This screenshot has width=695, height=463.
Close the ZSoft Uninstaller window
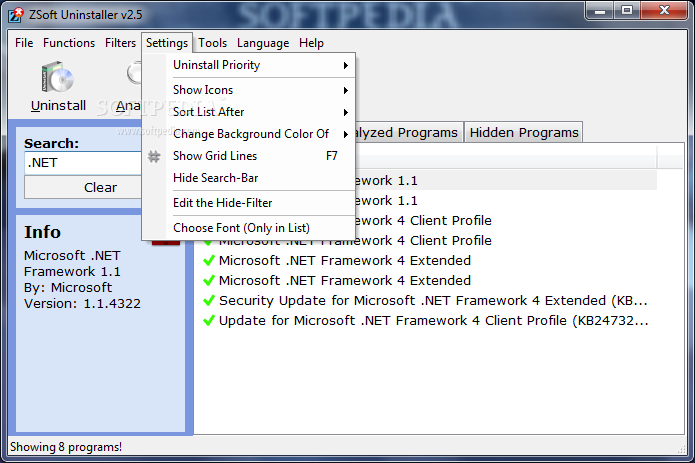[x=664, y=11]
